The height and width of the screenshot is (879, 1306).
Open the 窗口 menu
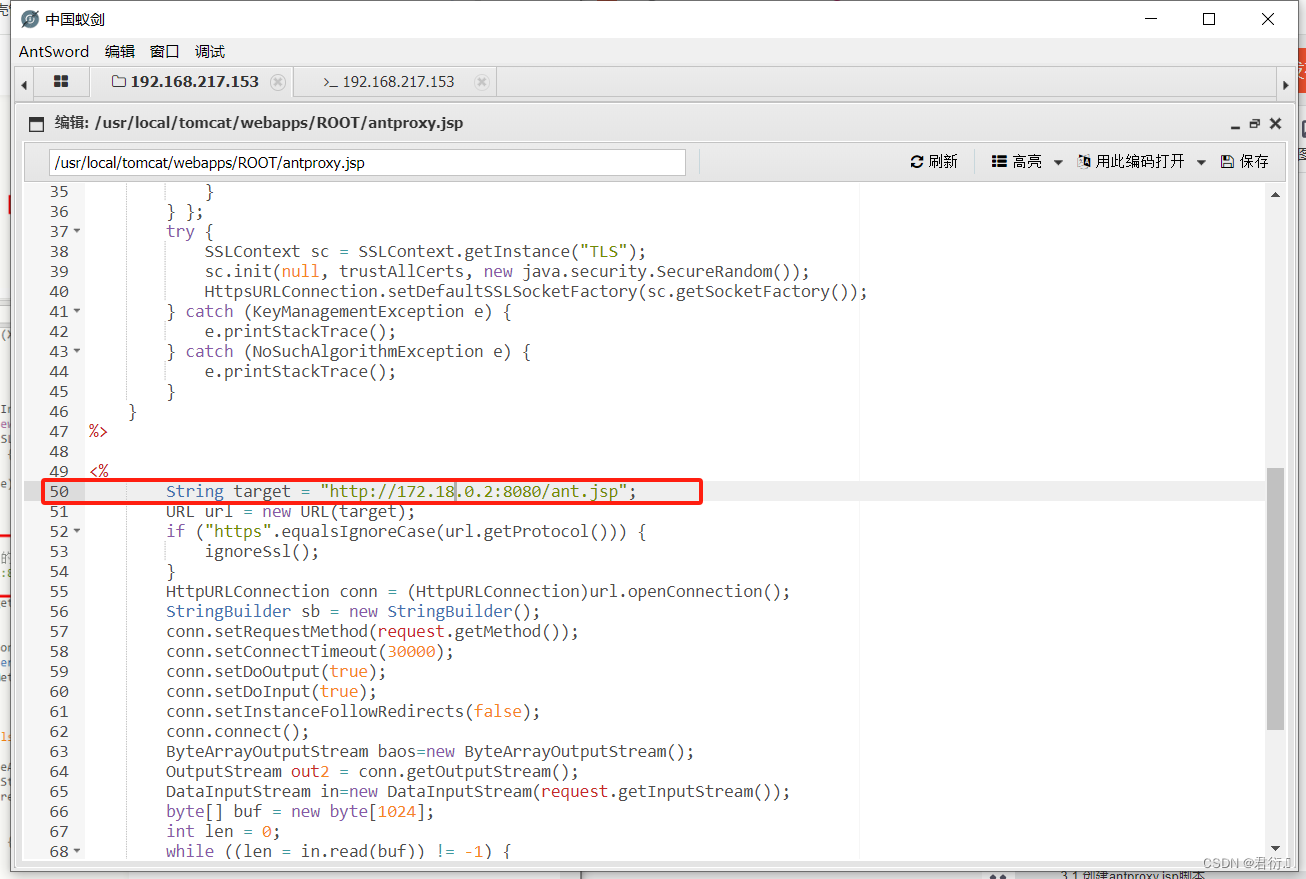click(x=165, y=52)
